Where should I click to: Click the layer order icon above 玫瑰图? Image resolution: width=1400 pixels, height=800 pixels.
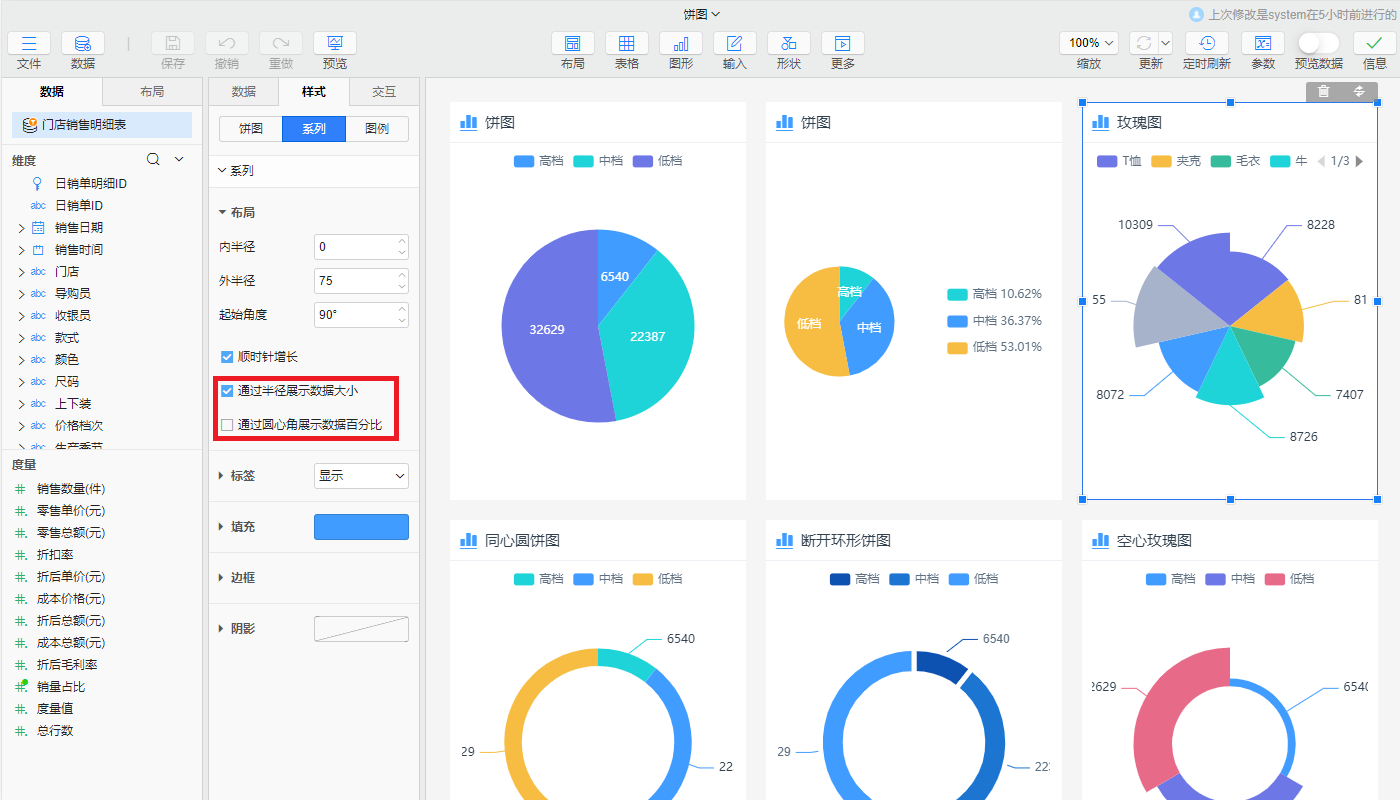[1359, 91]
